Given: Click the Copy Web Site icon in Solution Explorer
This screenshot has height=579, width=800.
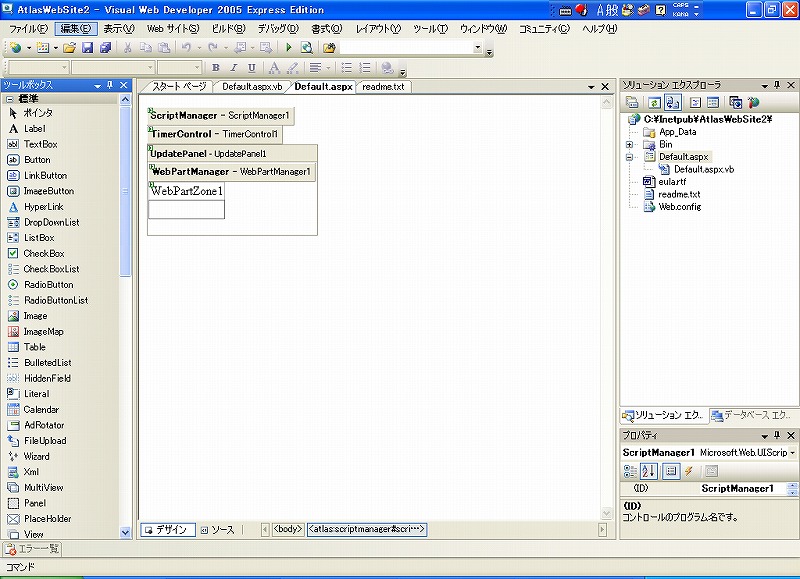Looking at the screenshot, I should click(735, 103).
